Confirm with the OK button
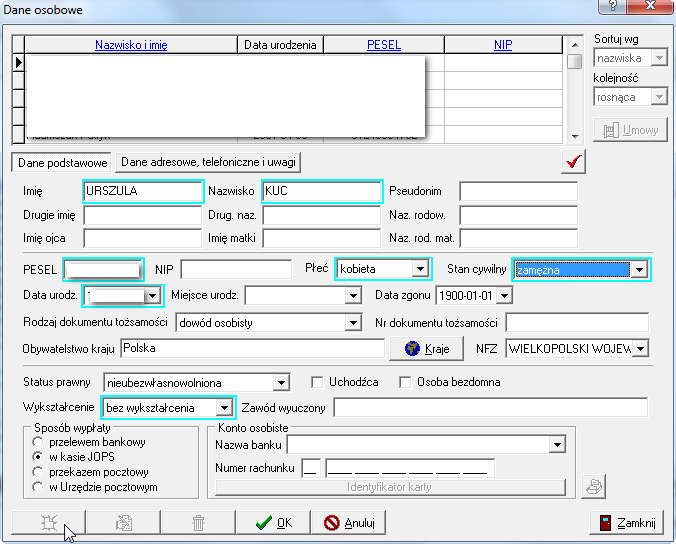The height and width of the screenshot is (544, 676). coord(273,522)
